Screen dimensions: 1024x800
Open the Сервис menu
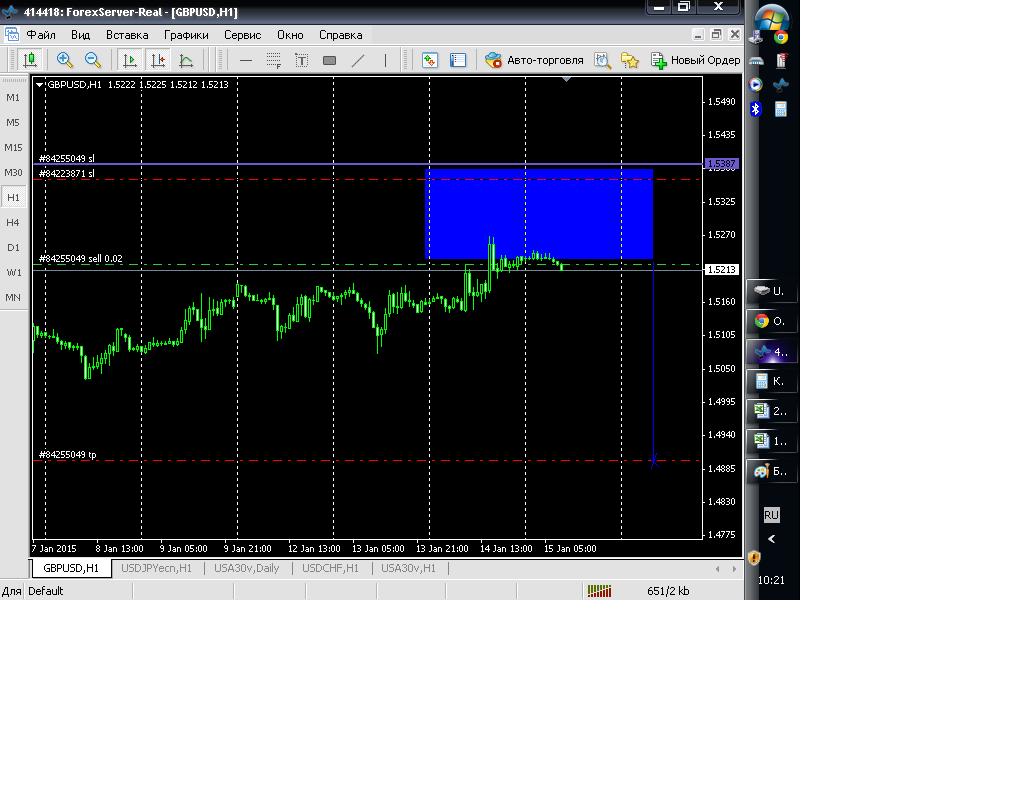(242, 34)
